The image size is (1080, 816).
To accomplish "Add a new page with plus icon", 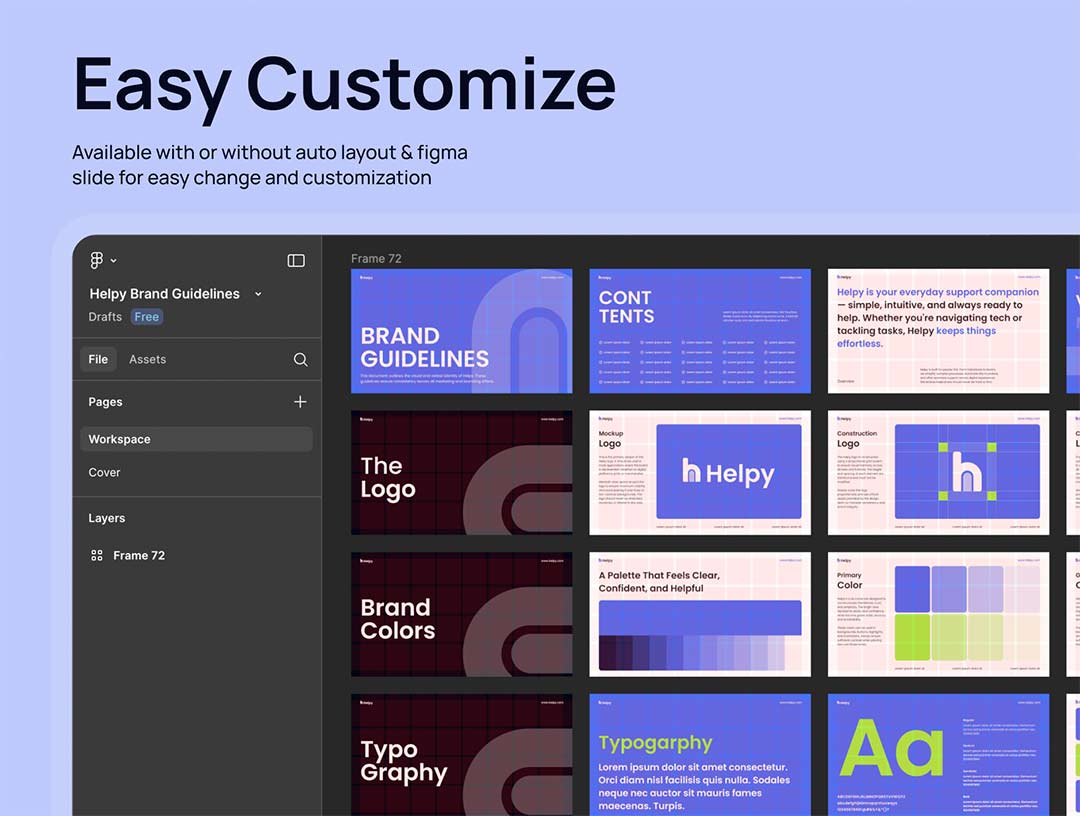I will point(300,402).
